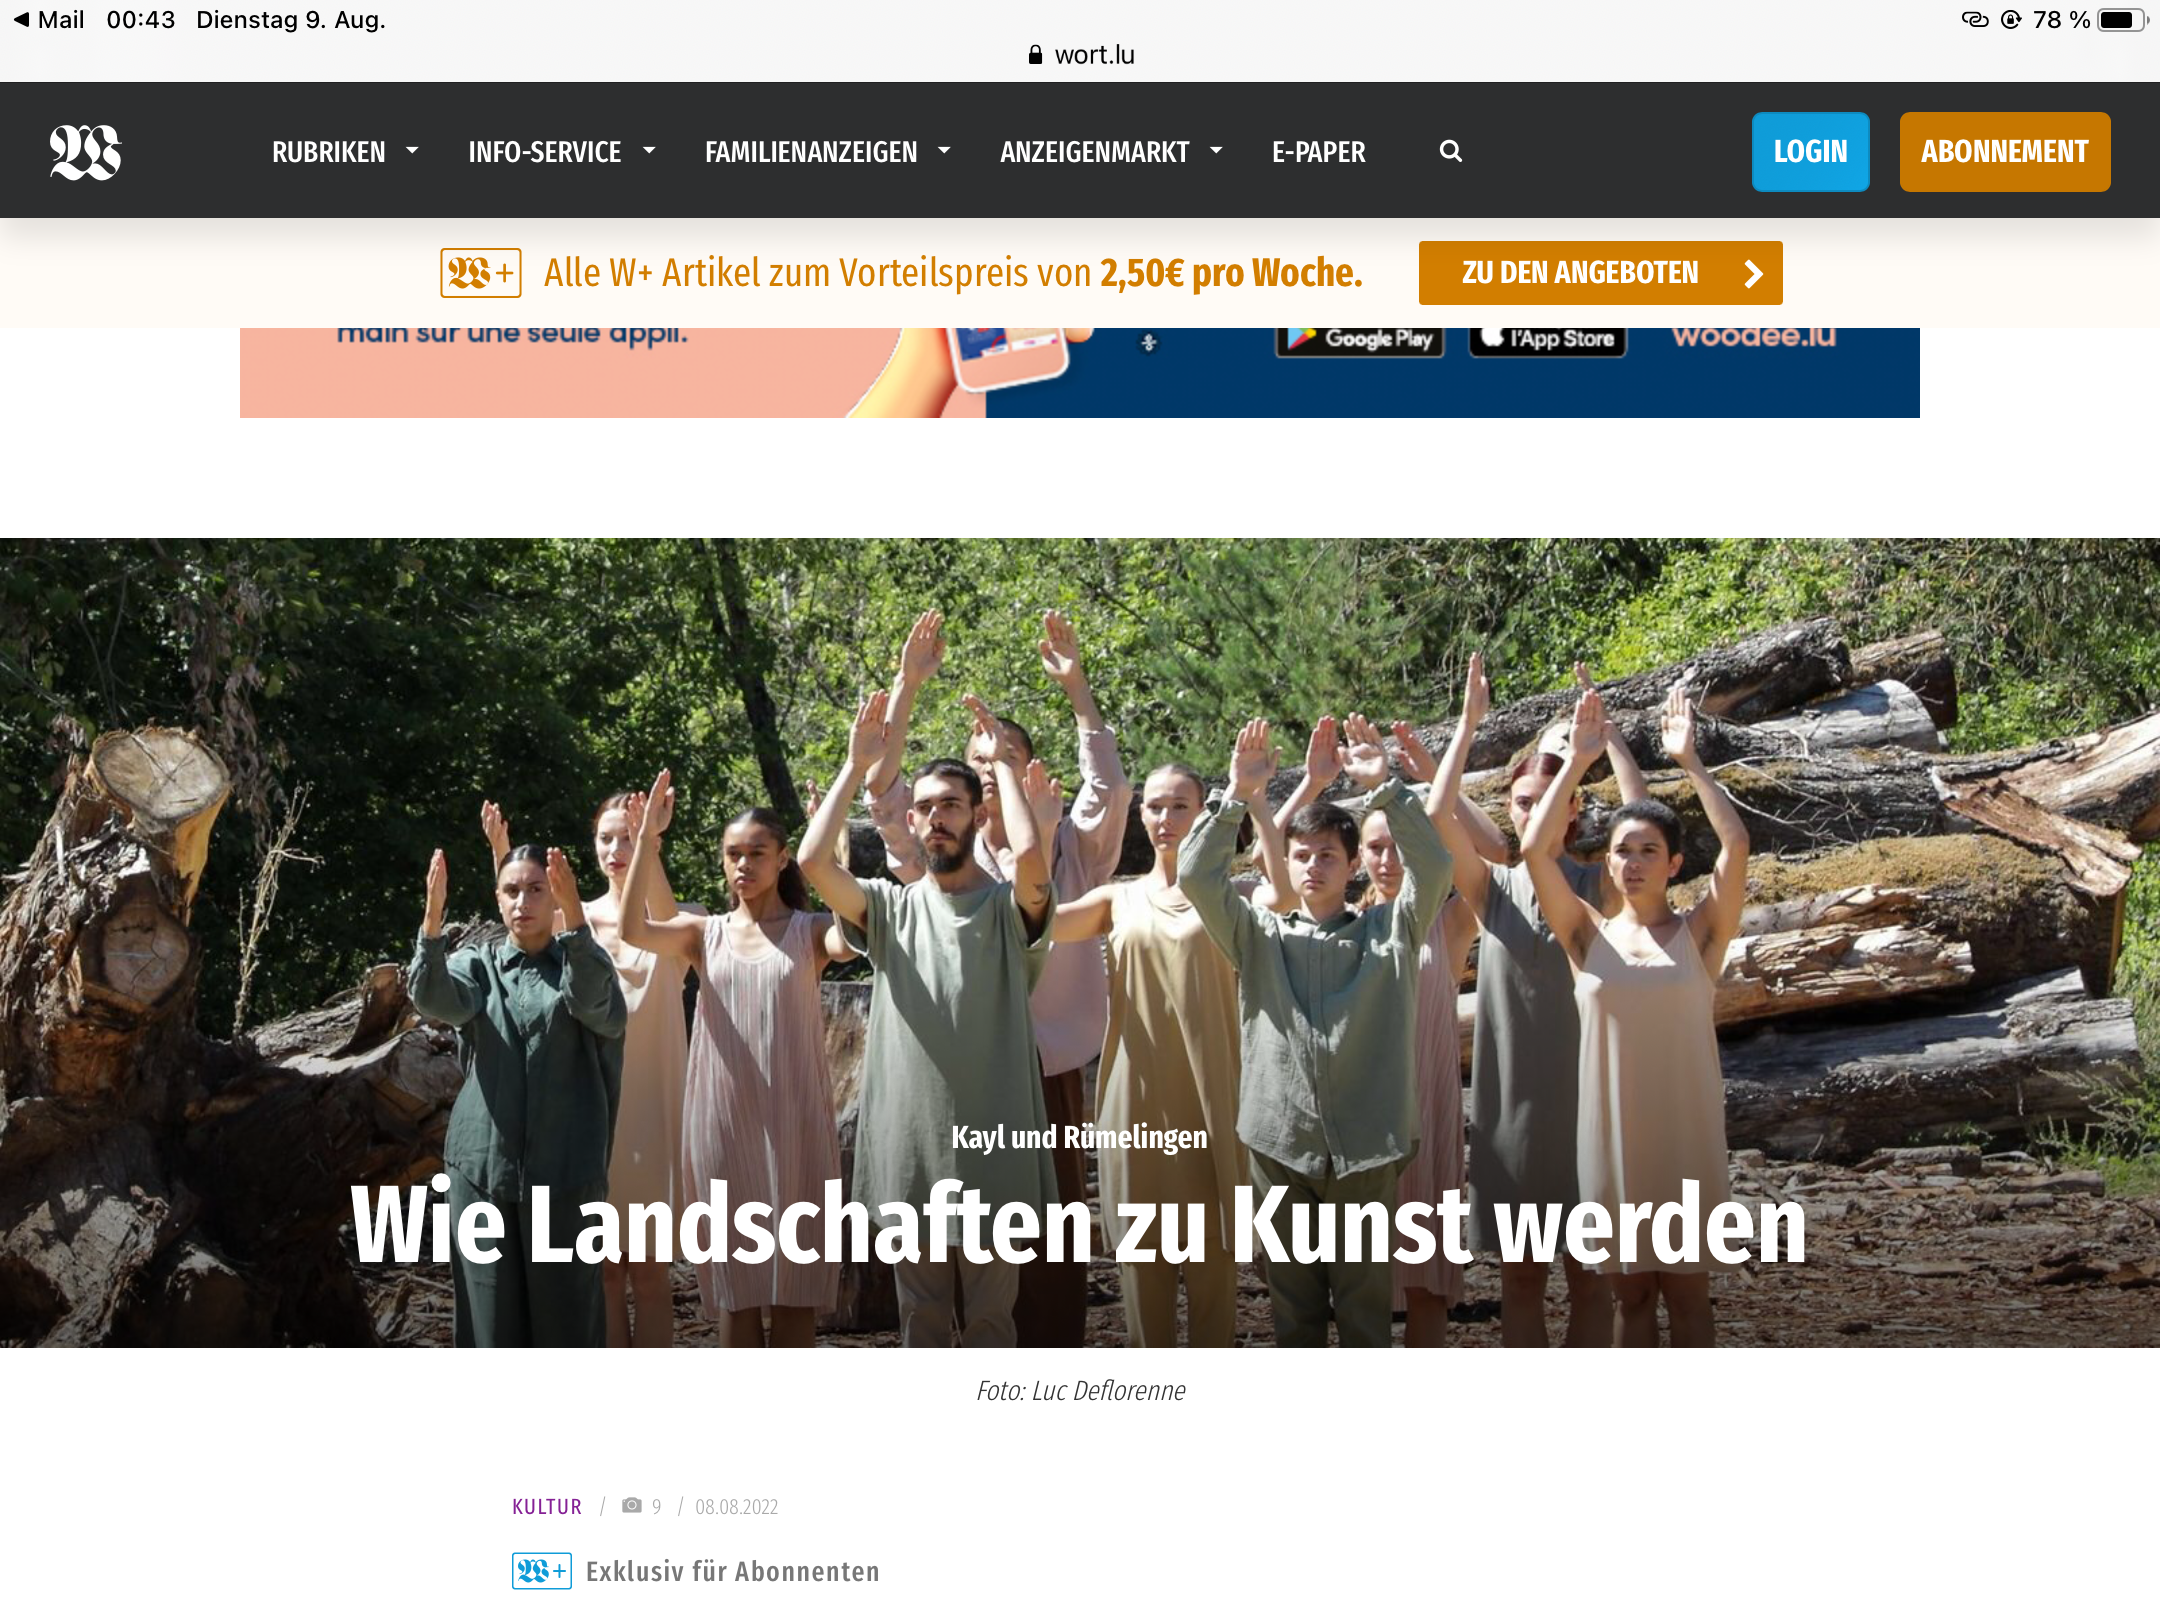Click the photo gallery camera icon

coord(631,1505)
